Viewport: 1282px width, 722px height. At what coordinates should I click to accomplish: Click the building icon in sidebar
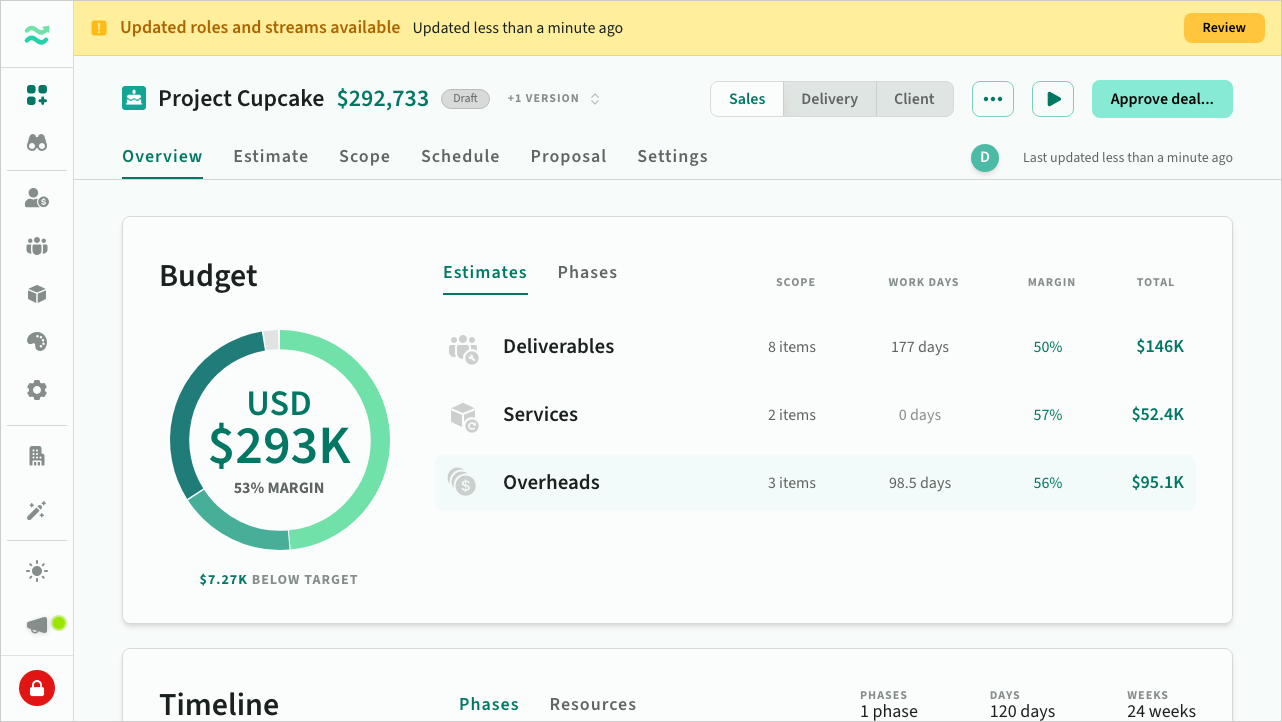click(37, 456)
